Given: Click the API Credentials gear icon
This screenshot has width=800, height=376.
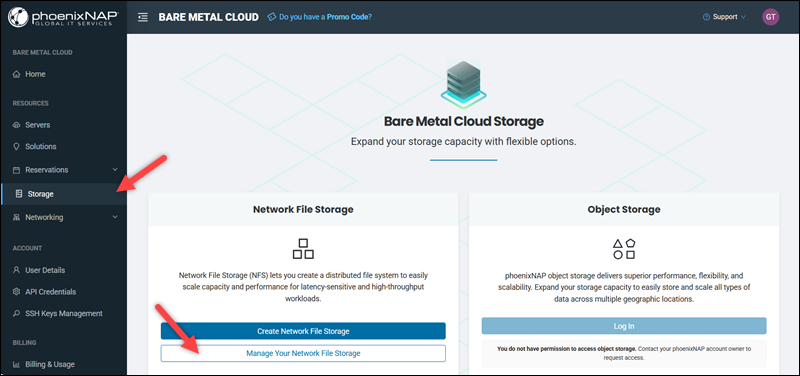Looking at the screenshot, I should [x=16, y=292].
